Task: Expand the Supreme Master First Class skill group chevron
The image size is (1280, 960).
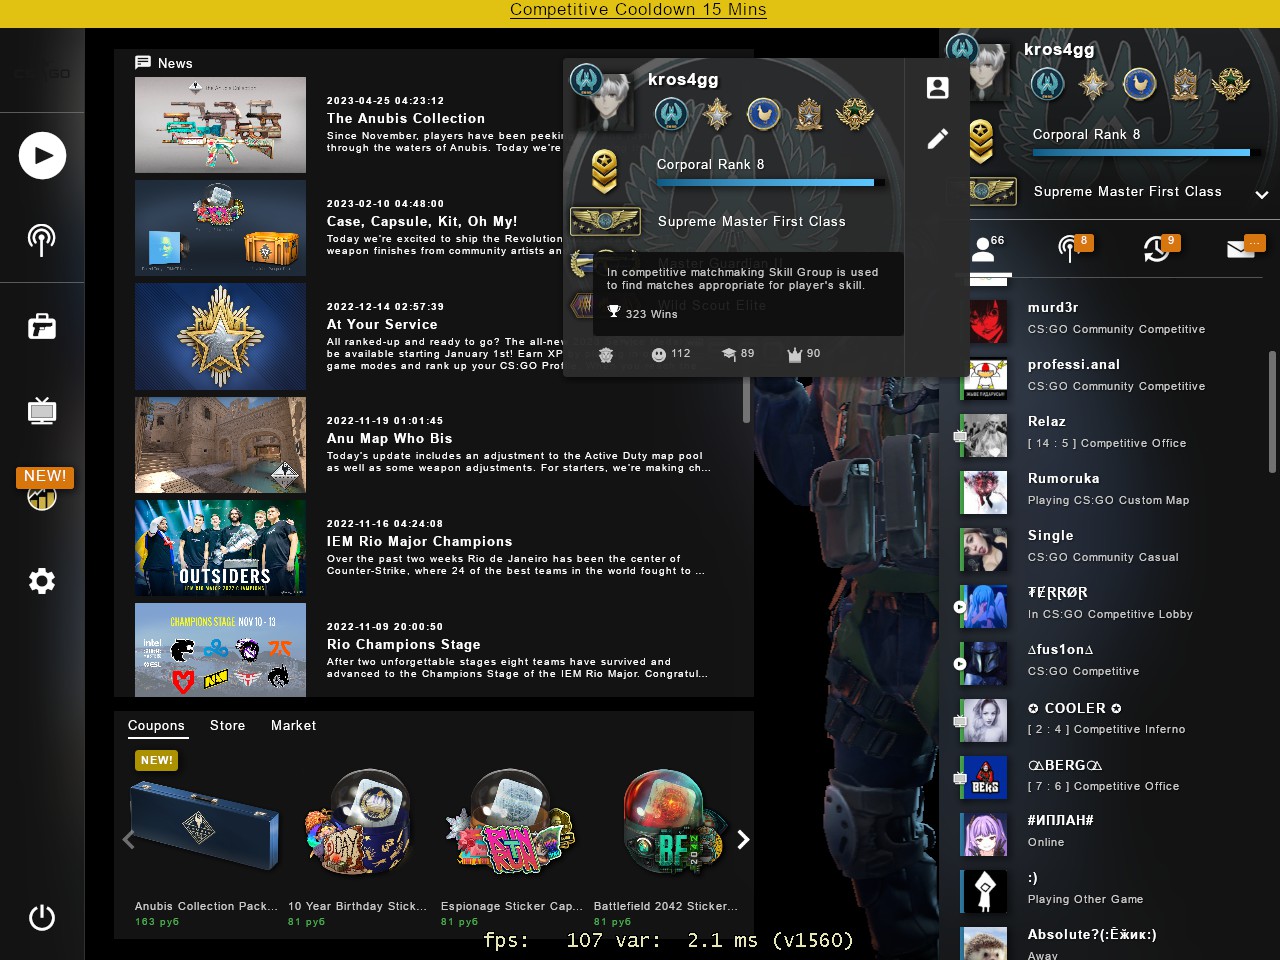Action: pos(1262,194)
